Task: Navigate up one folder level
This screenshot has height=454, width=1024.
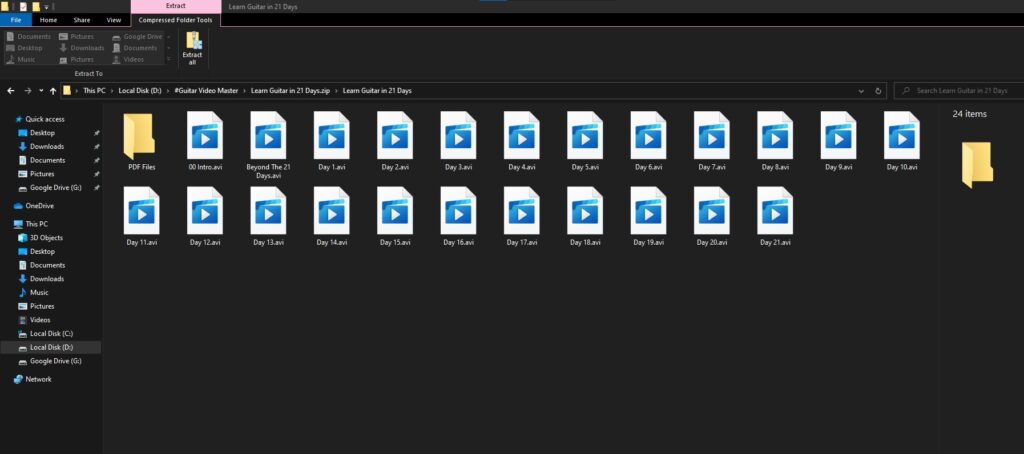Action: click(x=53, y=91)
